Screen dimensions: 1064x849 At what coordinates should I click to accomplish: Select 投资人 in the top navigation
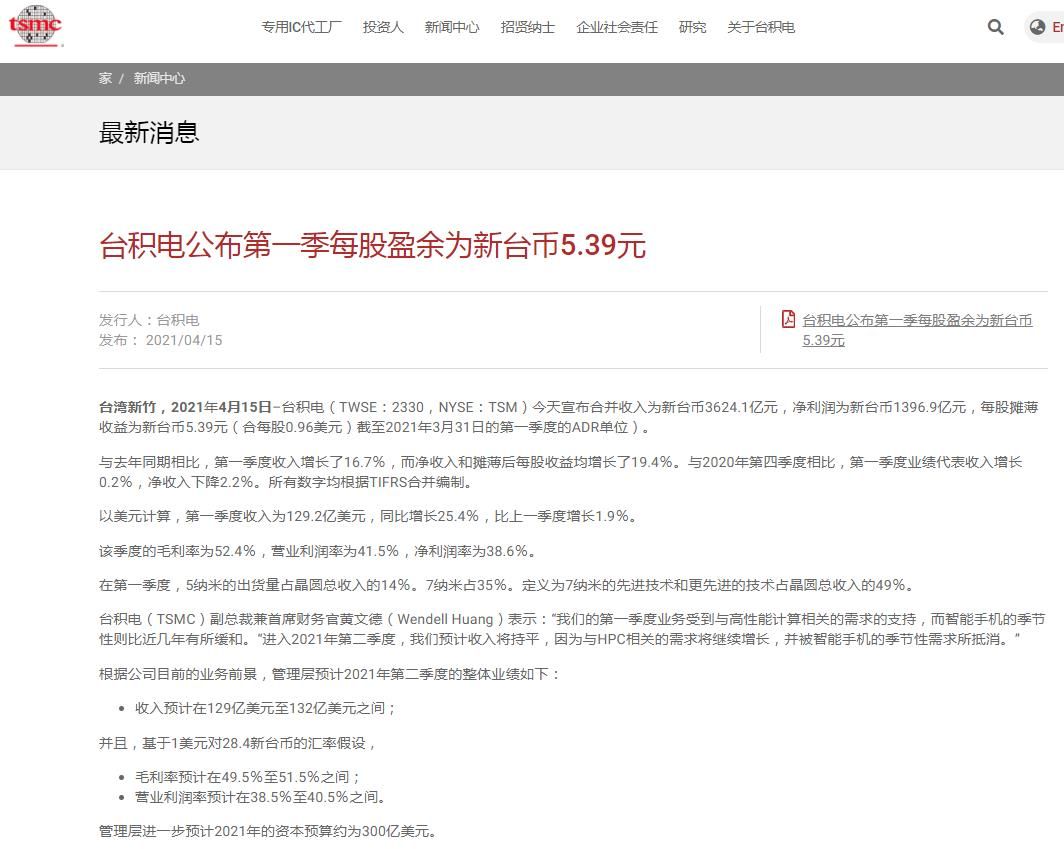point(383,27)
